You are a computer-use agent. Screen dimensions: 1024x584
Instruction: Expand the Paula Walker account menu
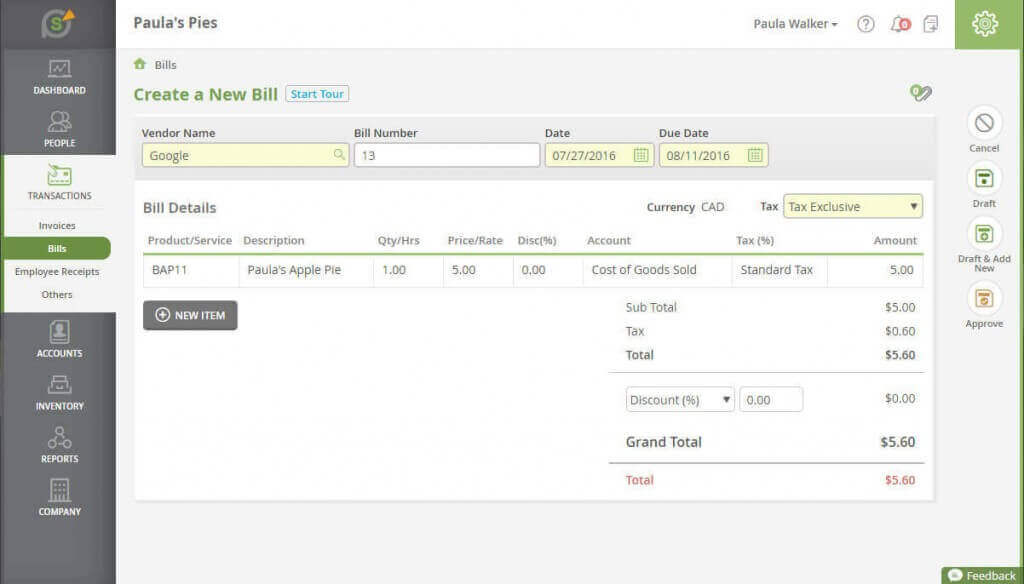795,23
